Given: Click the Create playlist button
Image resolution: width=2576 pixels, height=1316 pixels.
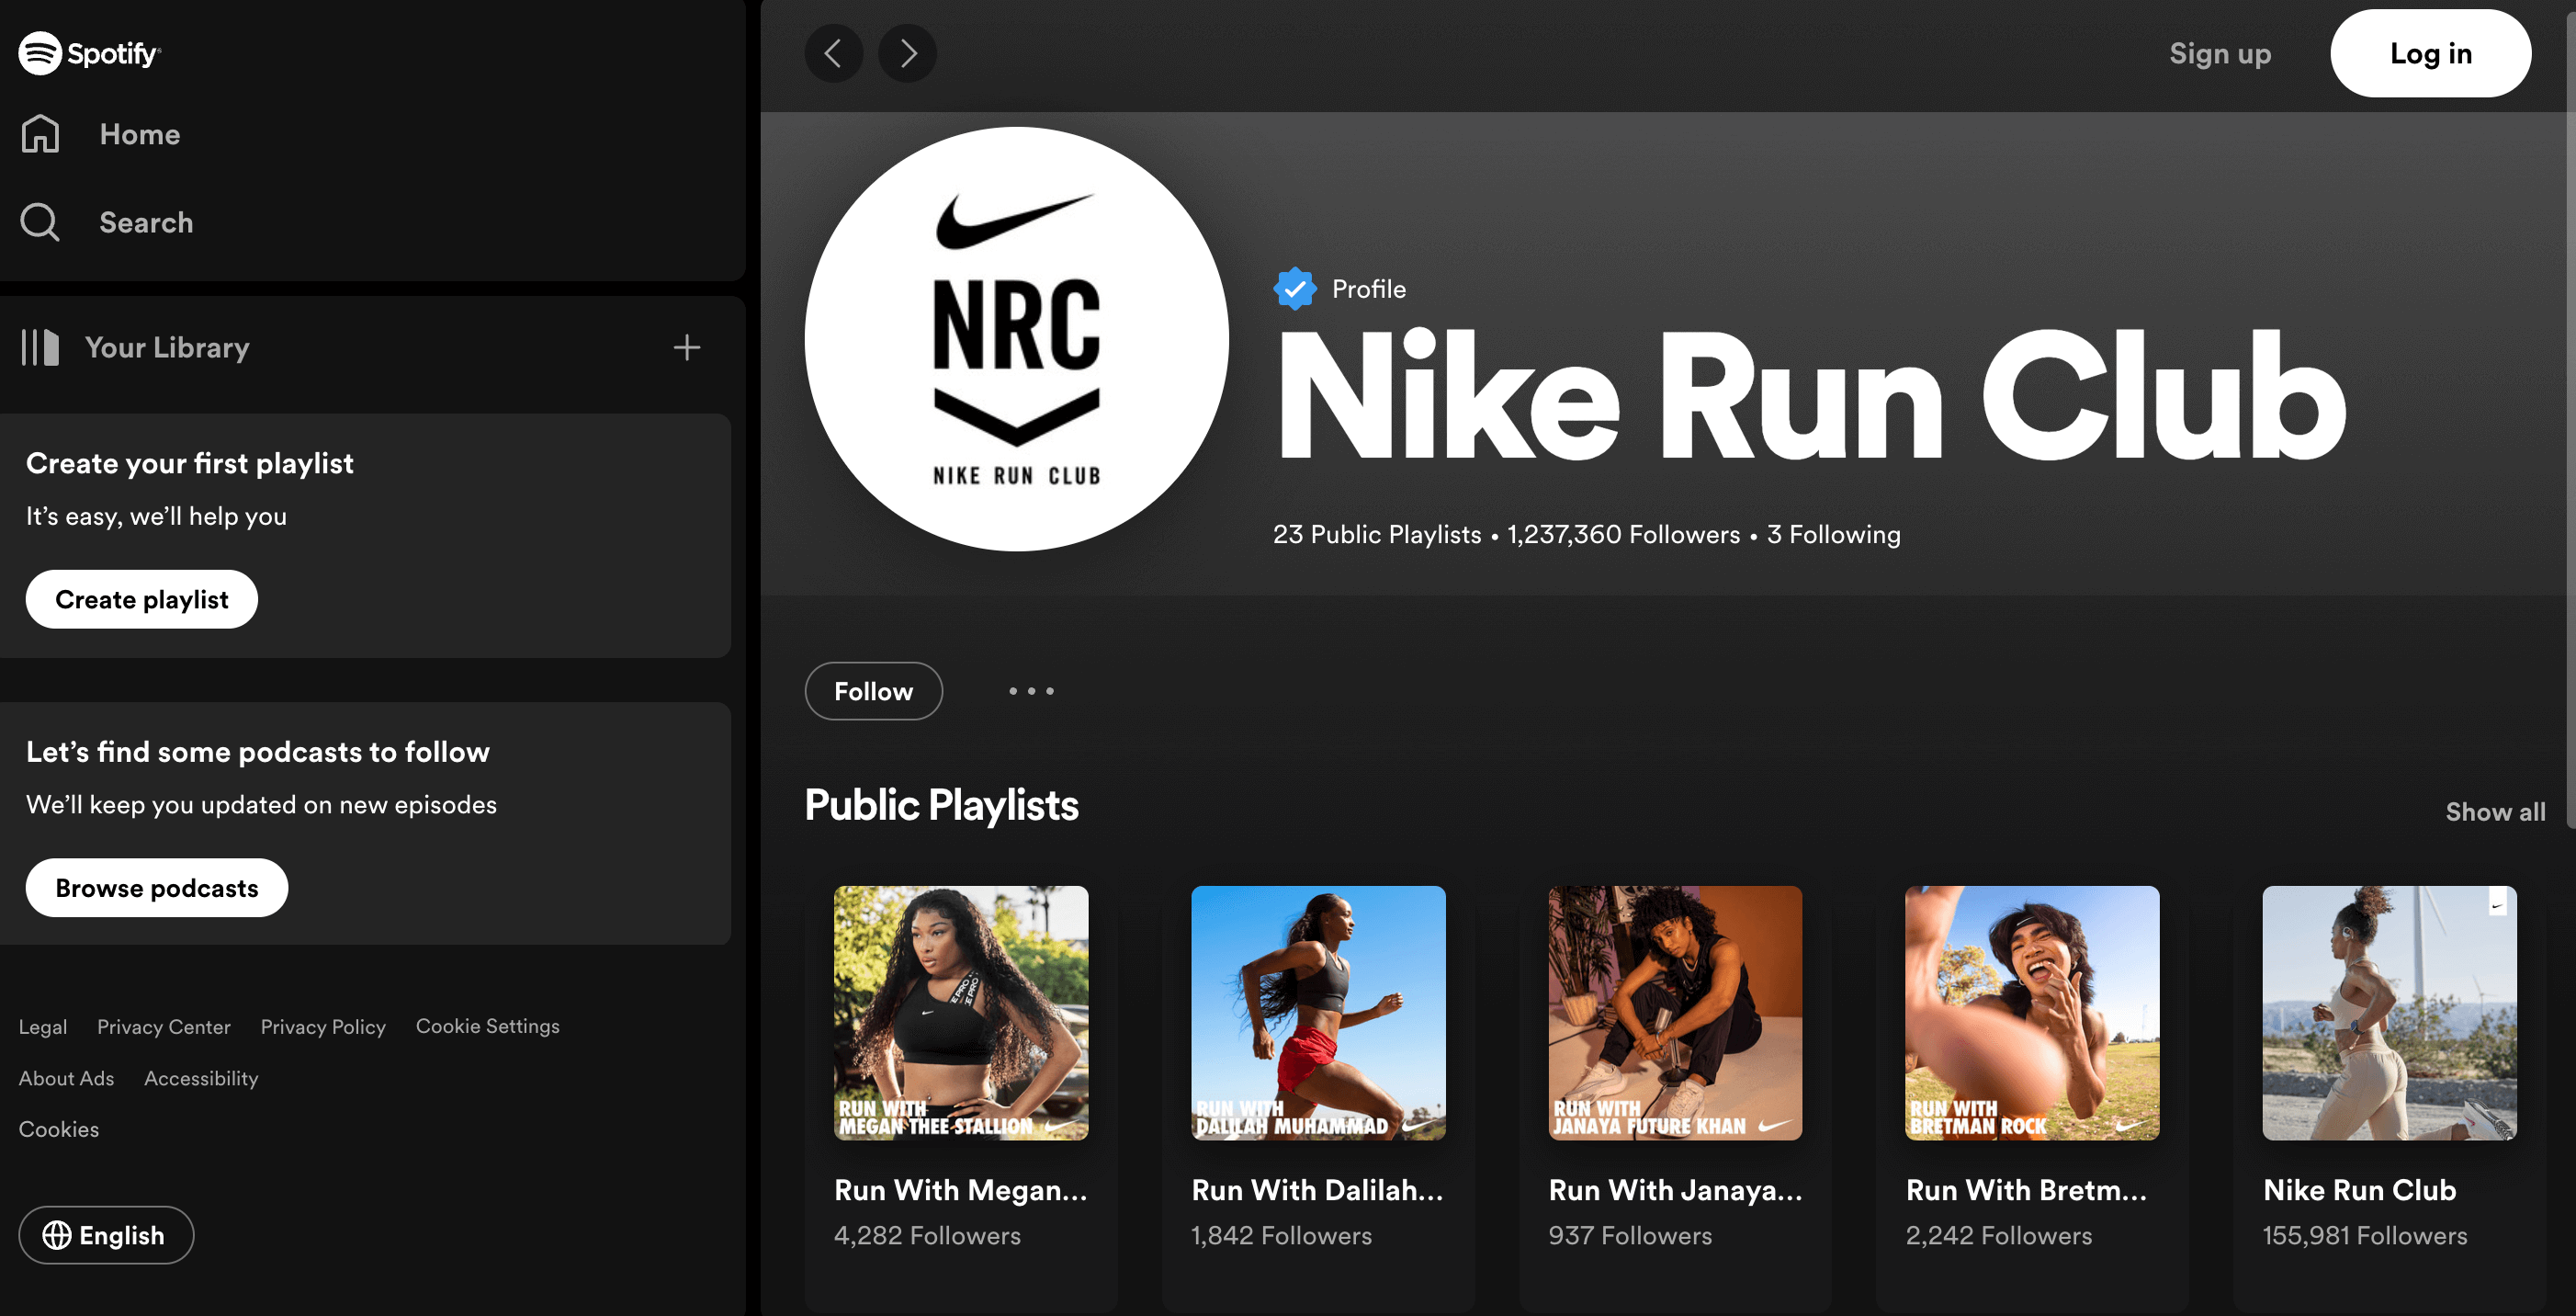Looking at the screenshot, I should coord(141,599).
